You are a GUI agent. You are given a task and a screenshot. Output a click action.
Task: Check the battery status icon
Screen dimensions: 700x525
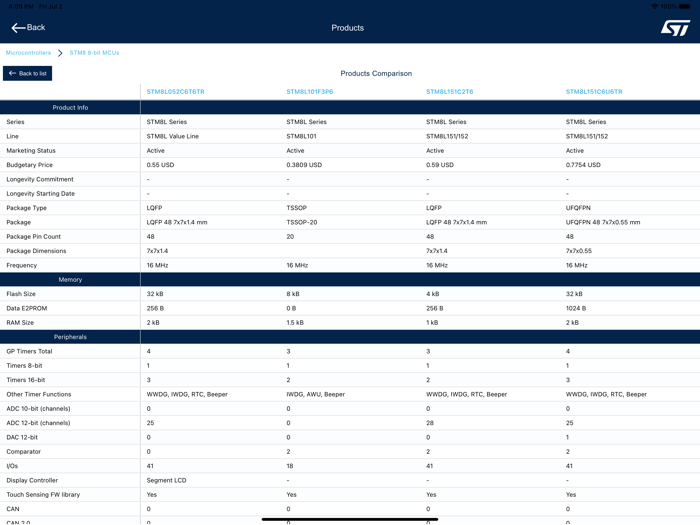pos(685,6)
